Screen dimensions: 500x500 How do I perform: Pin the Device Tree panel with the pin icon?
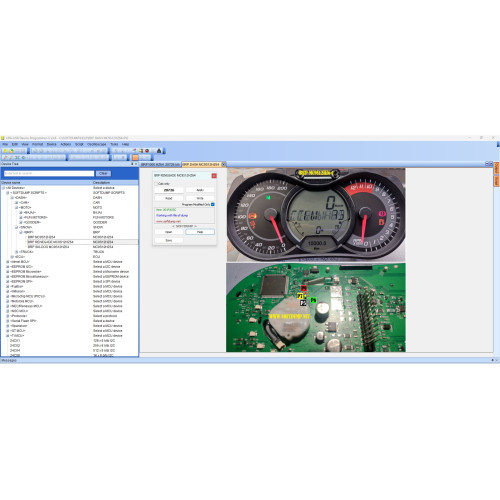coord(132,164)
